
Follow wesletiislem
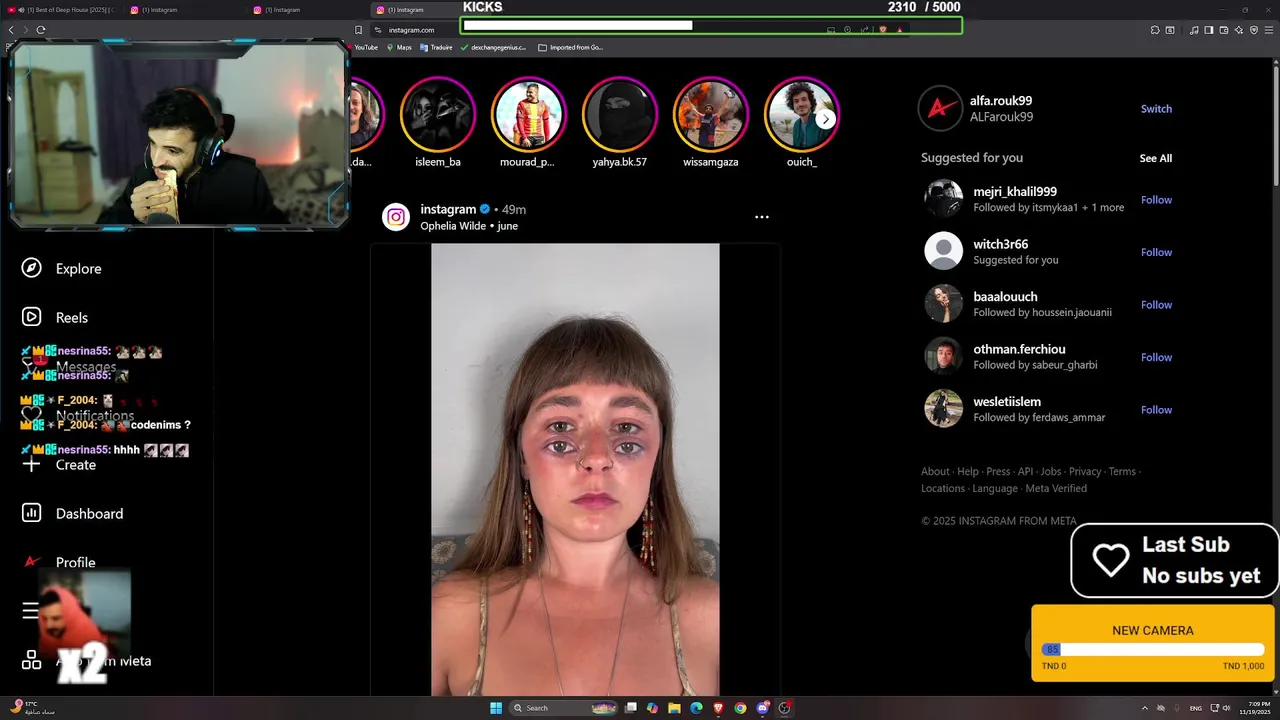(1156, 410)
